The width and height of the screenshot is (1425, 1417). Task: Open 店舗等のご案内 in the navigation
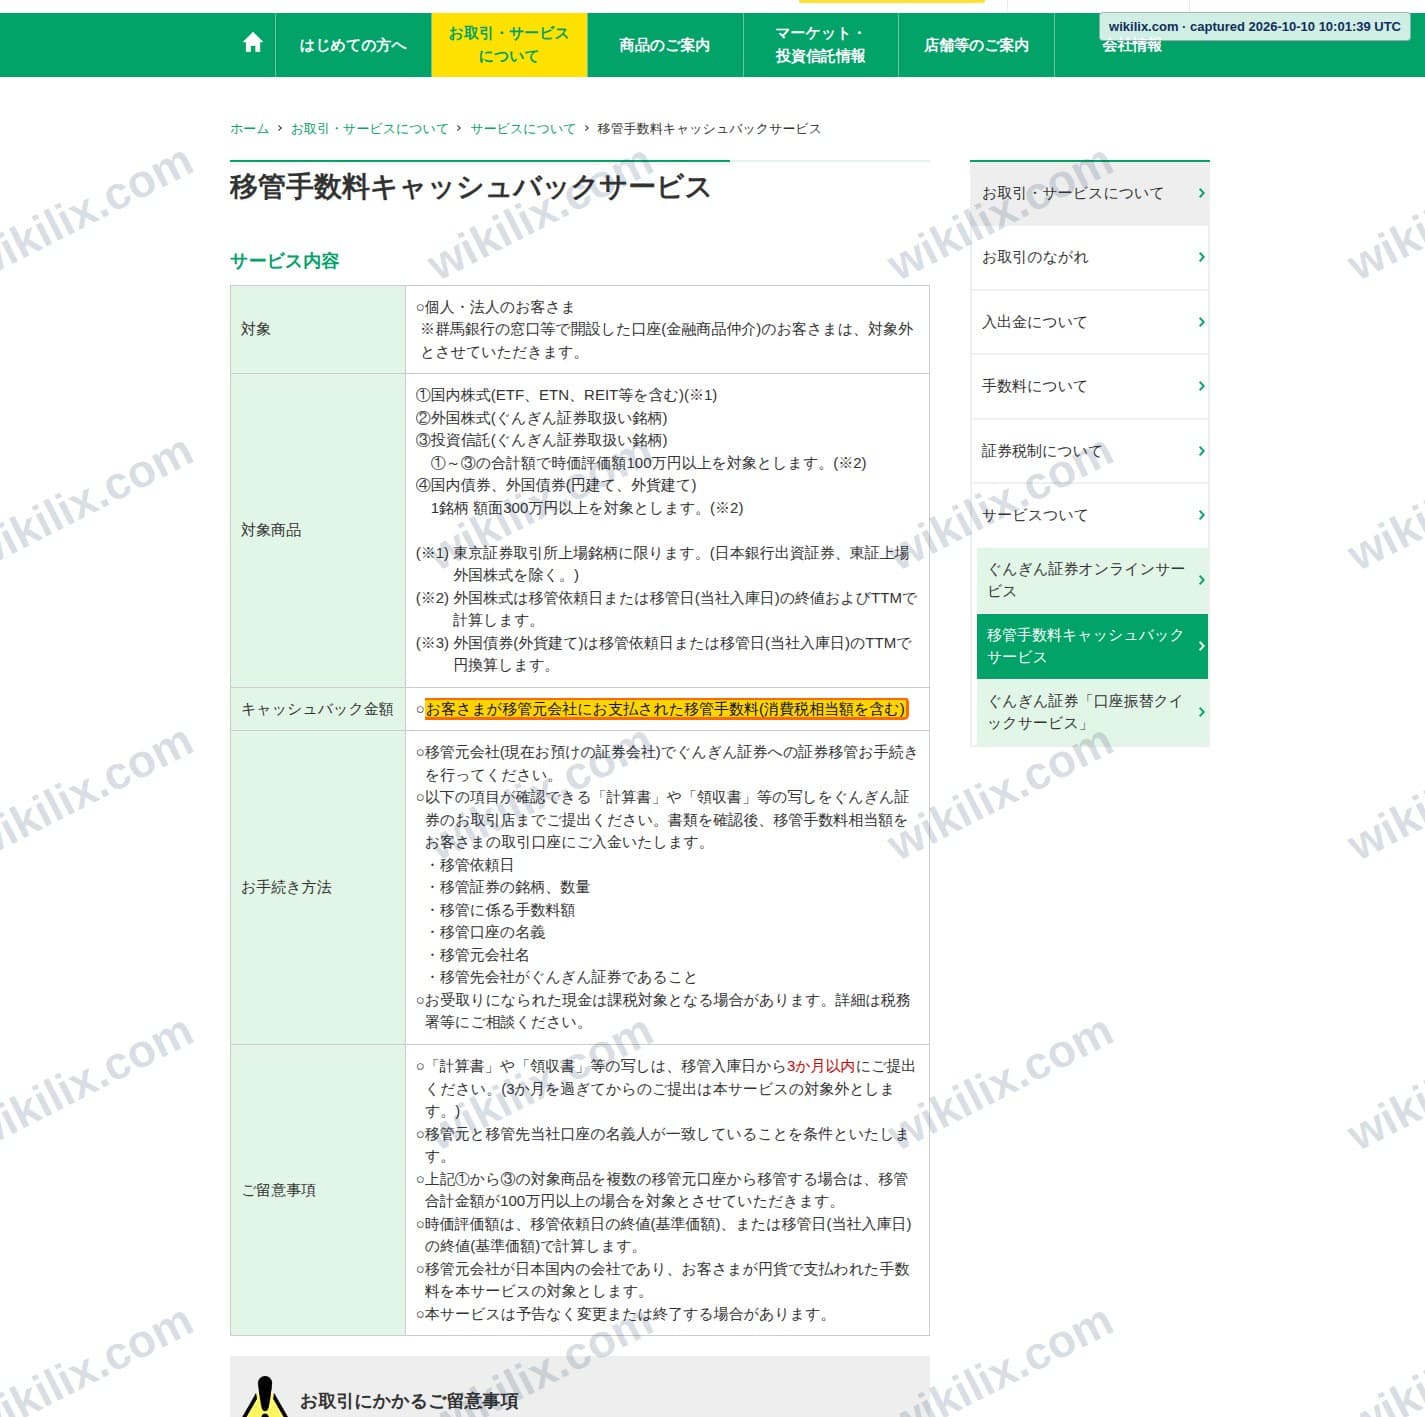click(976, 45)
